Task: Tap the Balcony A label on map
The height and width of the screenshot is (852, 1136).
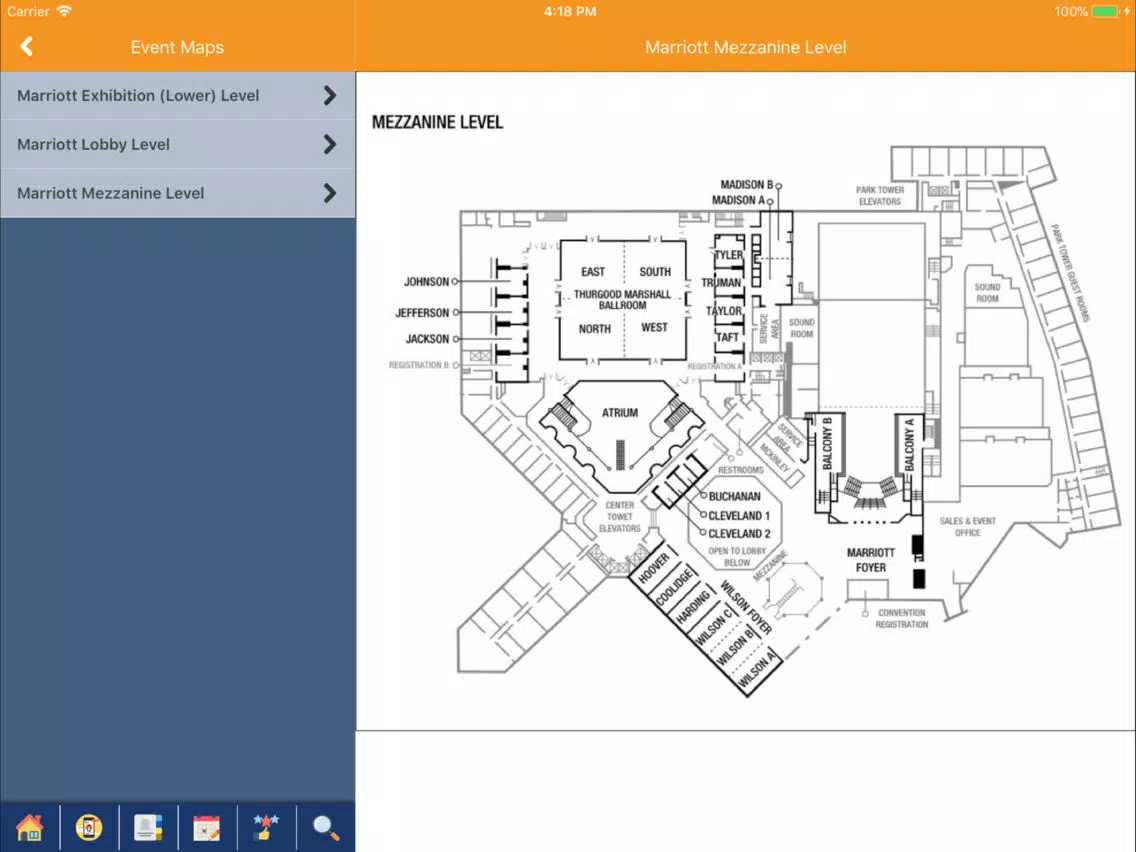Action: [x=909, y=444]
